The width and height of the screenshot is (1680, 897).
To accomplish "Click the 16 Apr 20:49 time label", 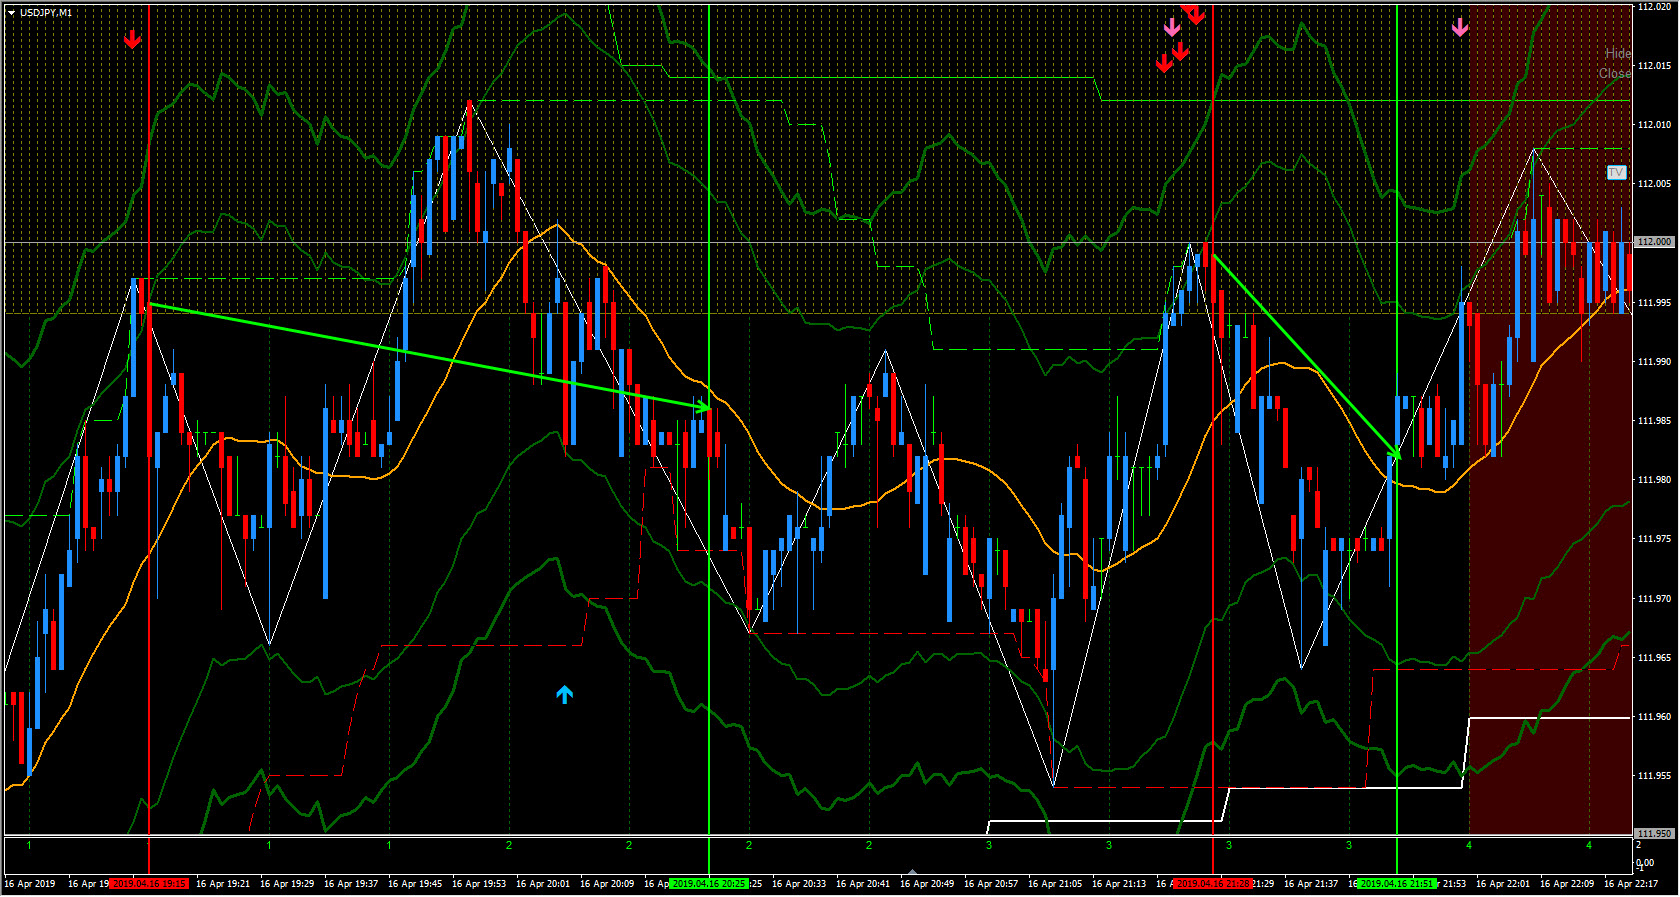I will tap(929, 884).
